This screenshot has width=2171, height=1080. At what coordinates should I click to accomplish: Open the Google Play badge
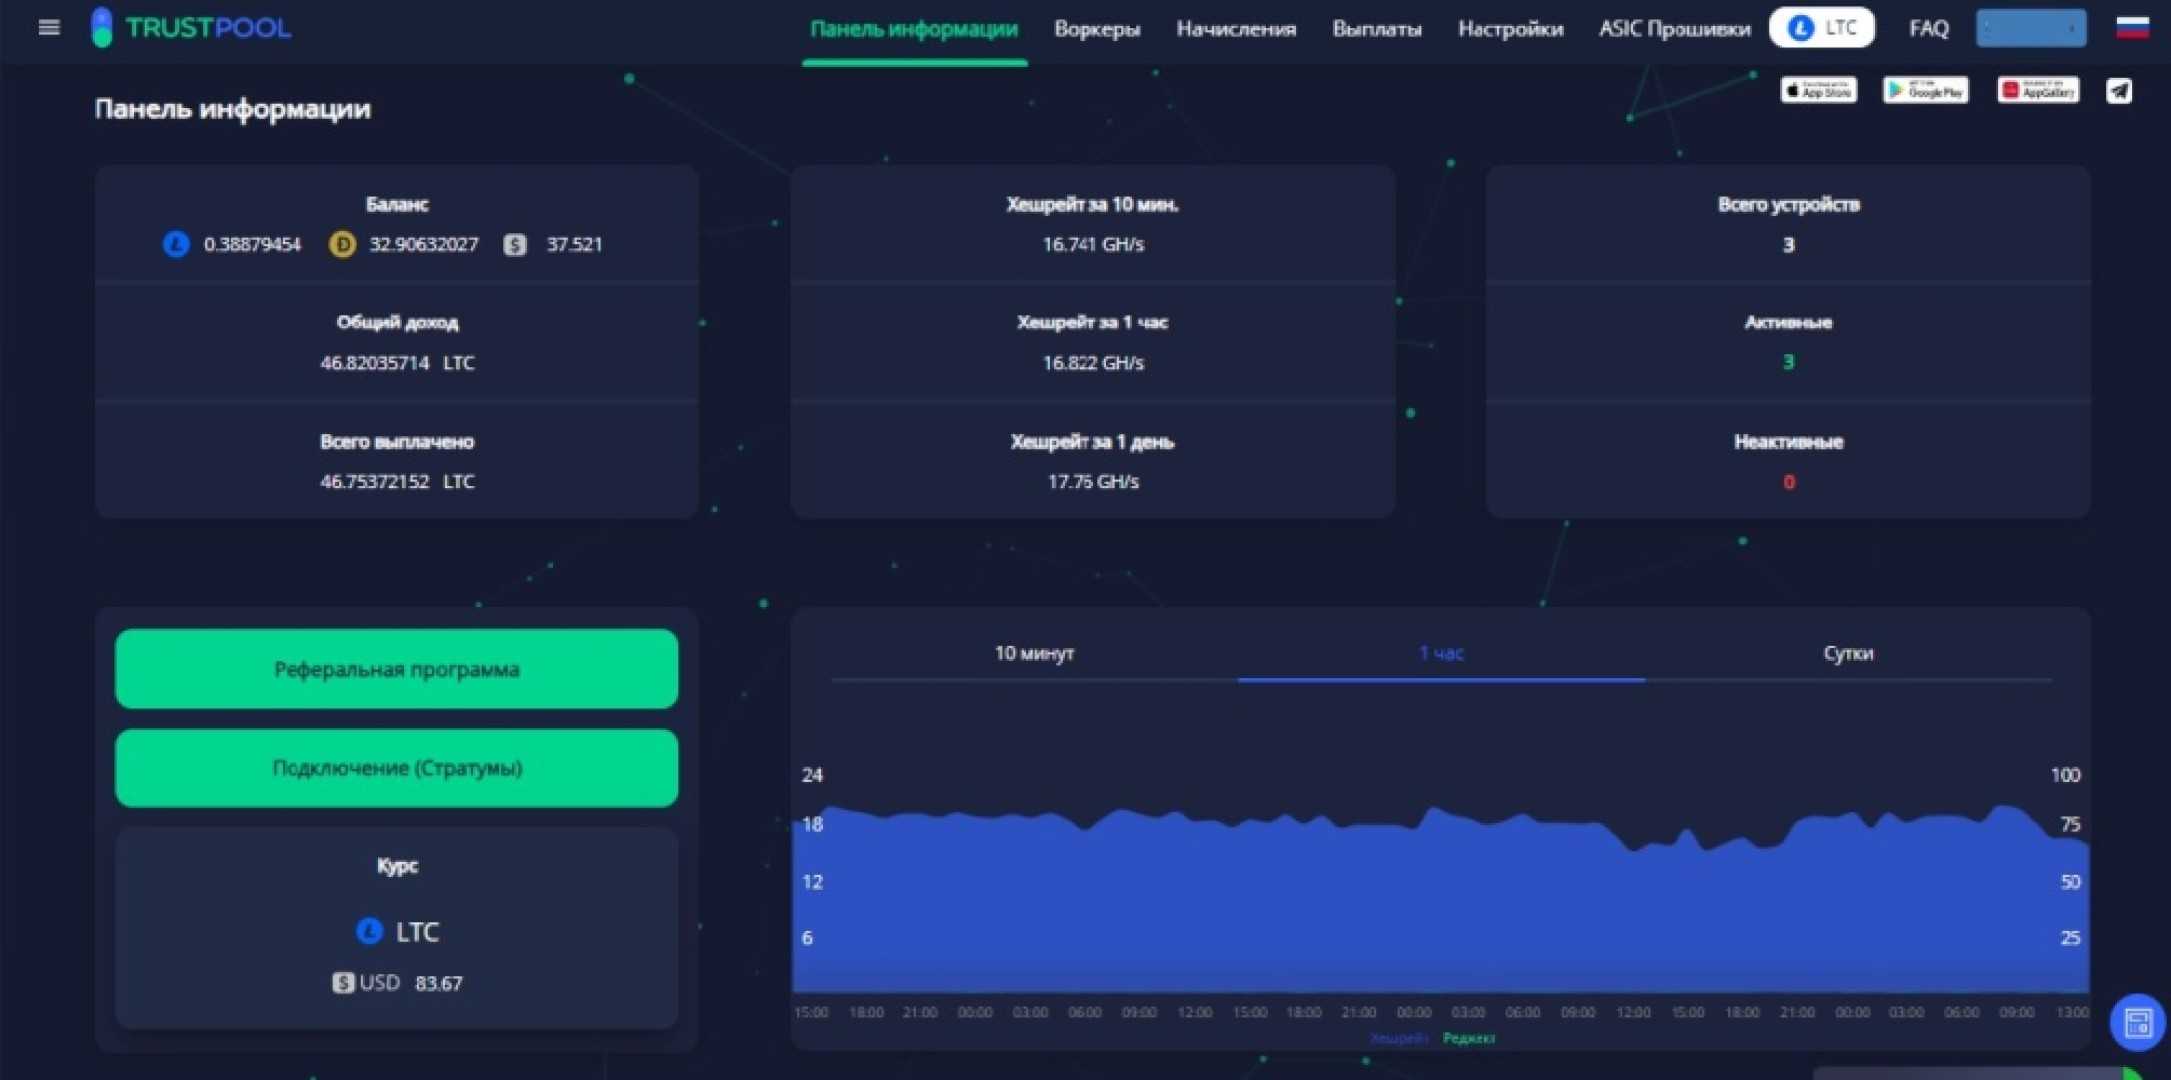1925,90
